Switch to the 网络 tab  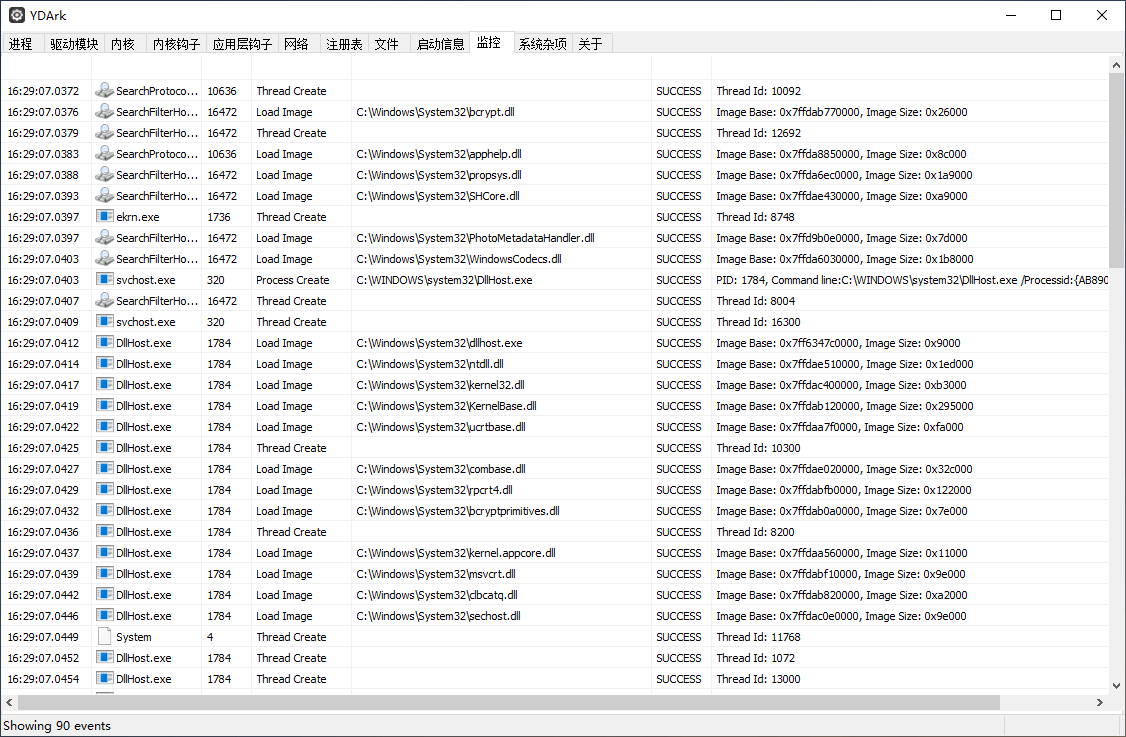tap(296, 44)
